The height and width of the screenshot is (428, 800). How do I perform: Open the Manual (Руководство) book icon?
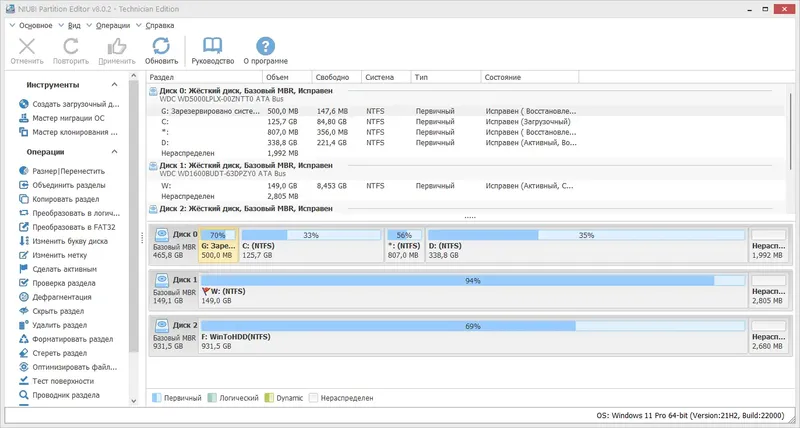pyautogui.click(x=212, y=46)
